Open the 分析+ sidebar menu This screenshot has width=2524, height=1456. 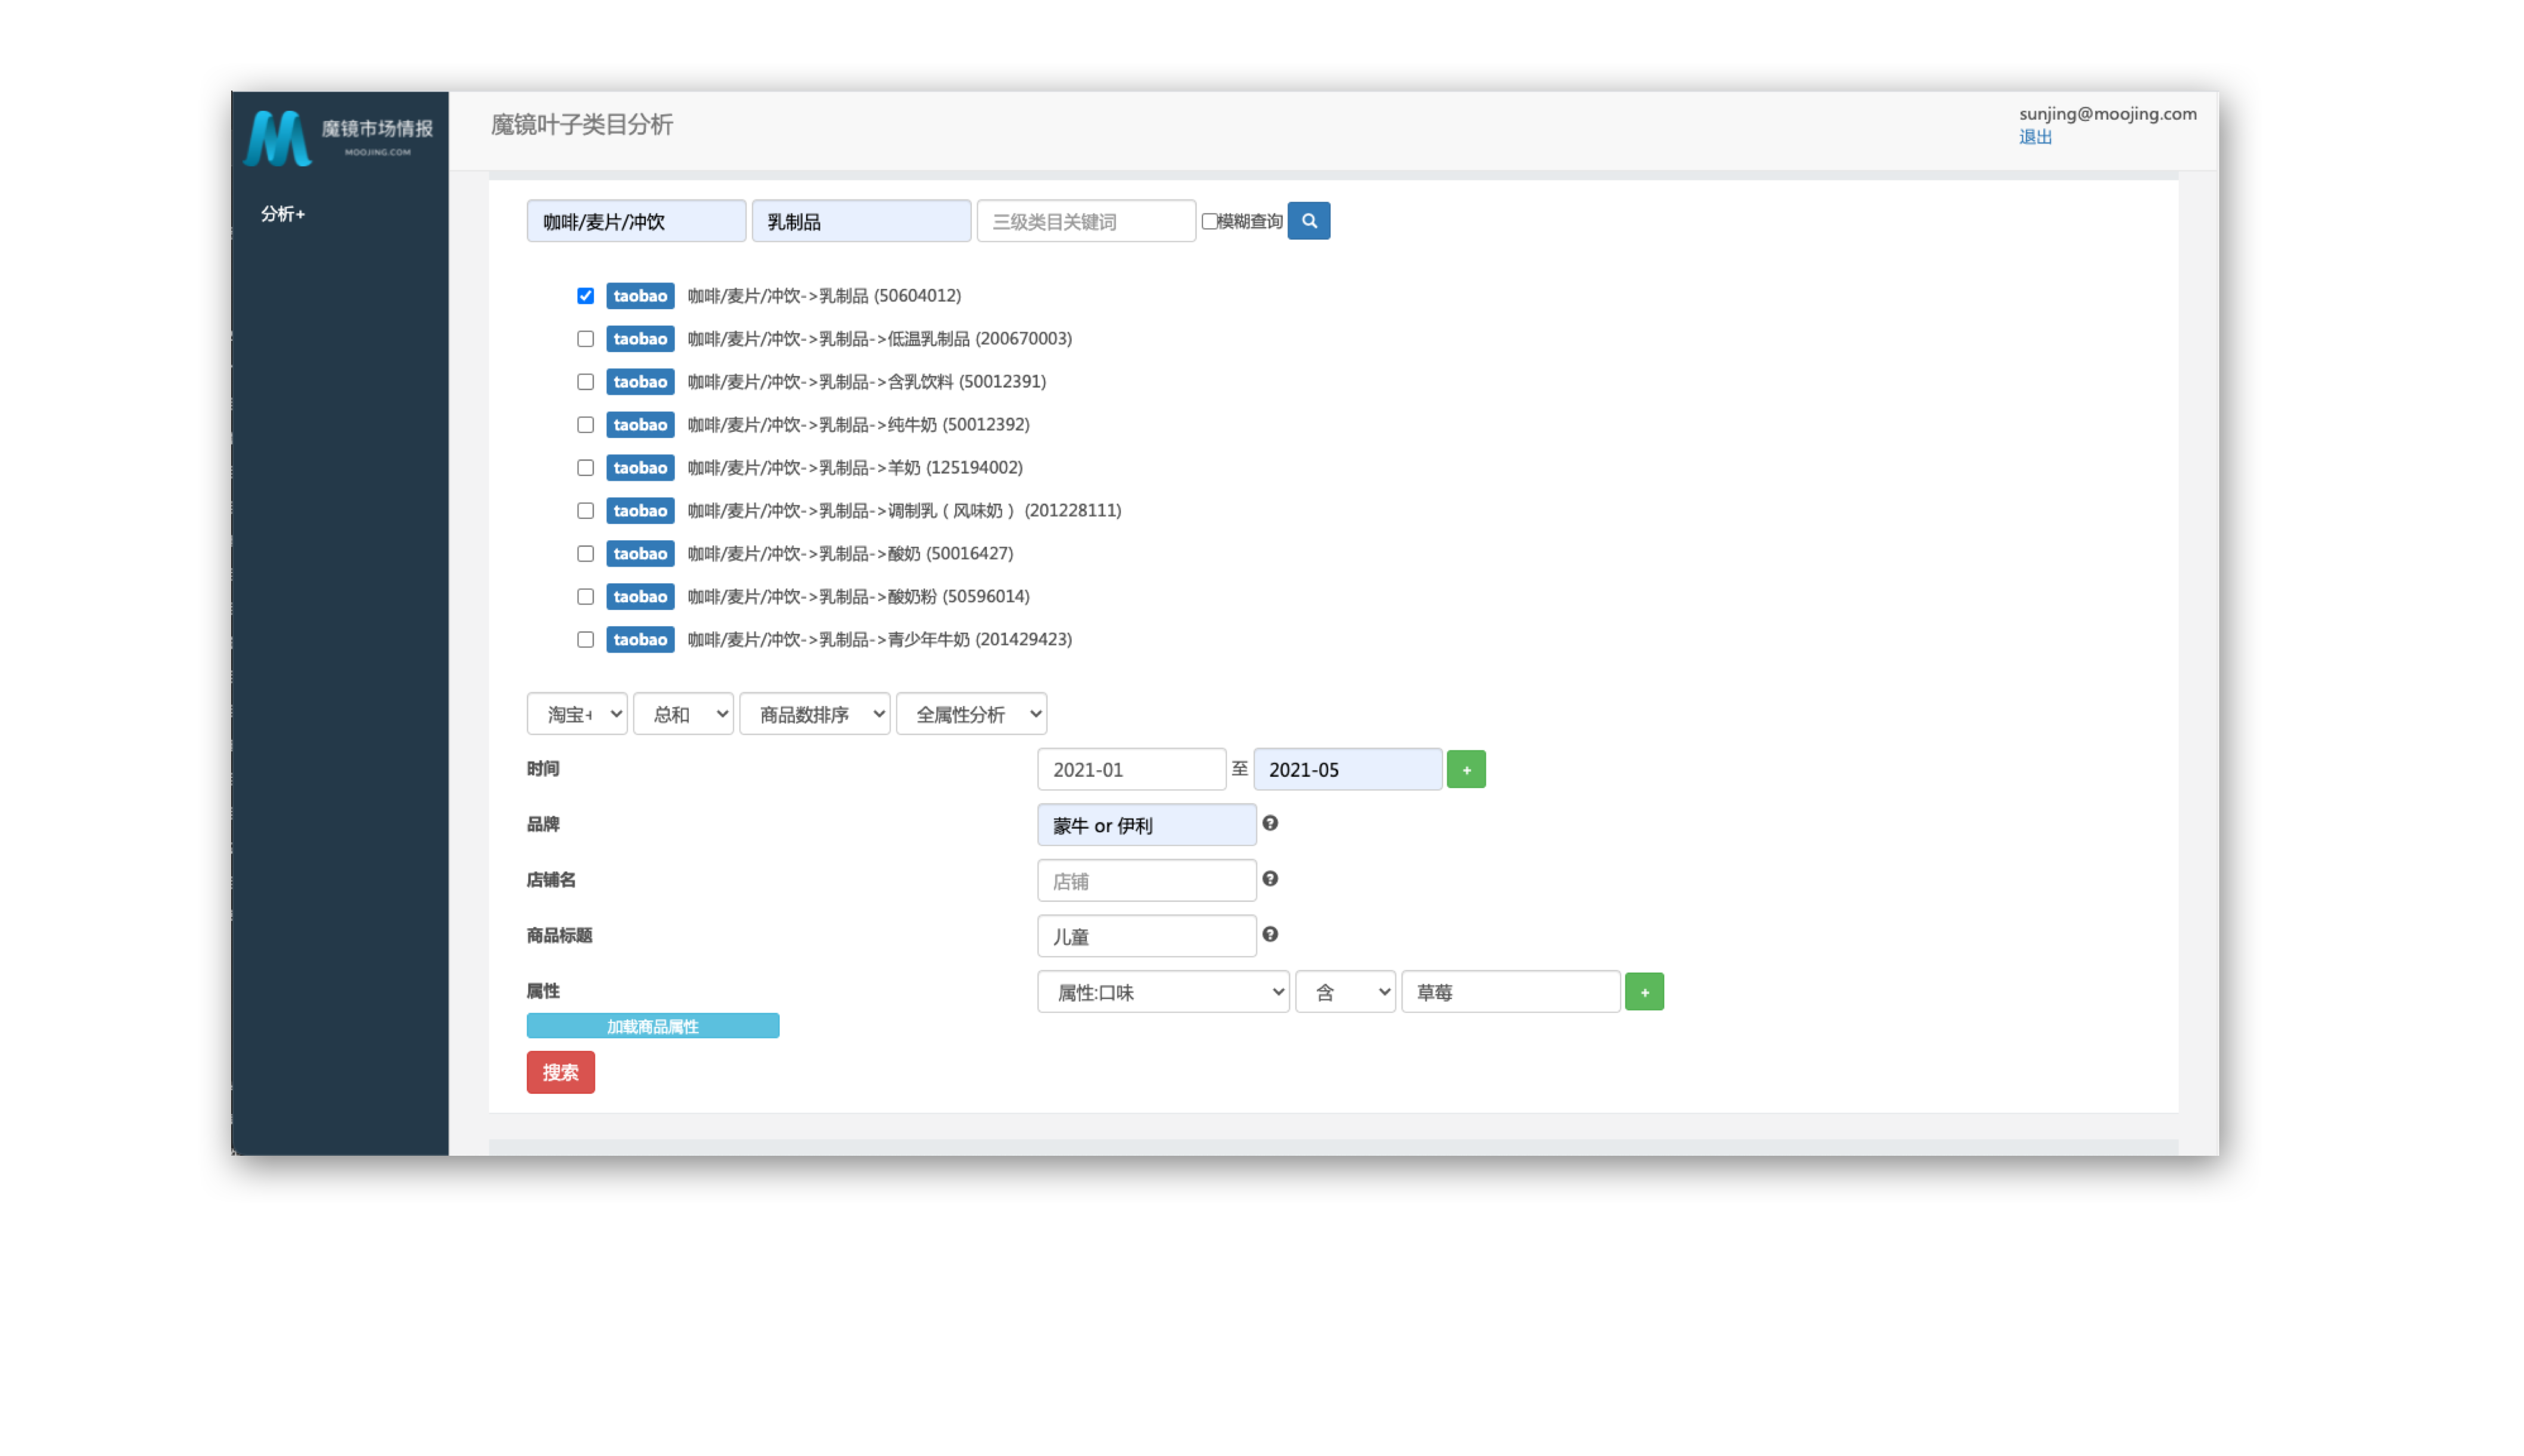tap(282, 214)
